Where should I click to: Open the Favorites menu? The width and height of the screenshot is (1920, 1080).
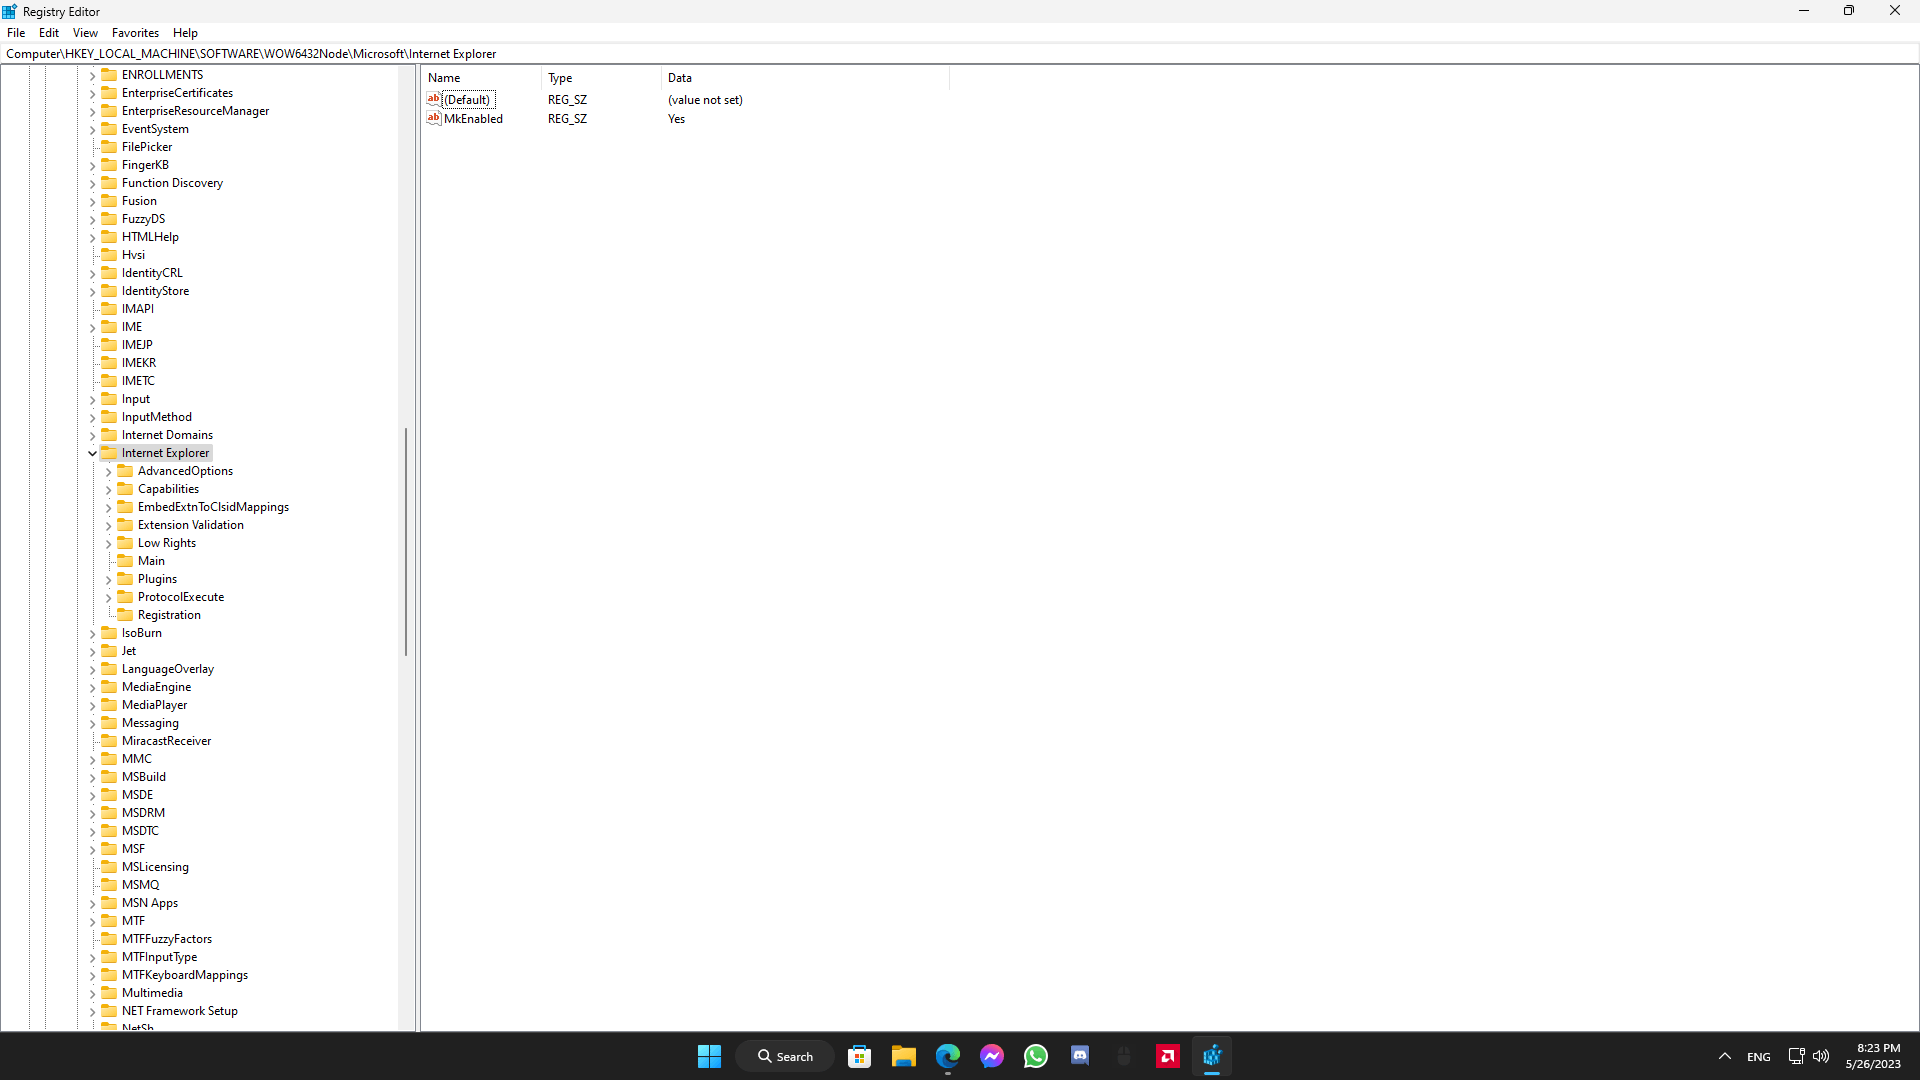click(135, 33)
